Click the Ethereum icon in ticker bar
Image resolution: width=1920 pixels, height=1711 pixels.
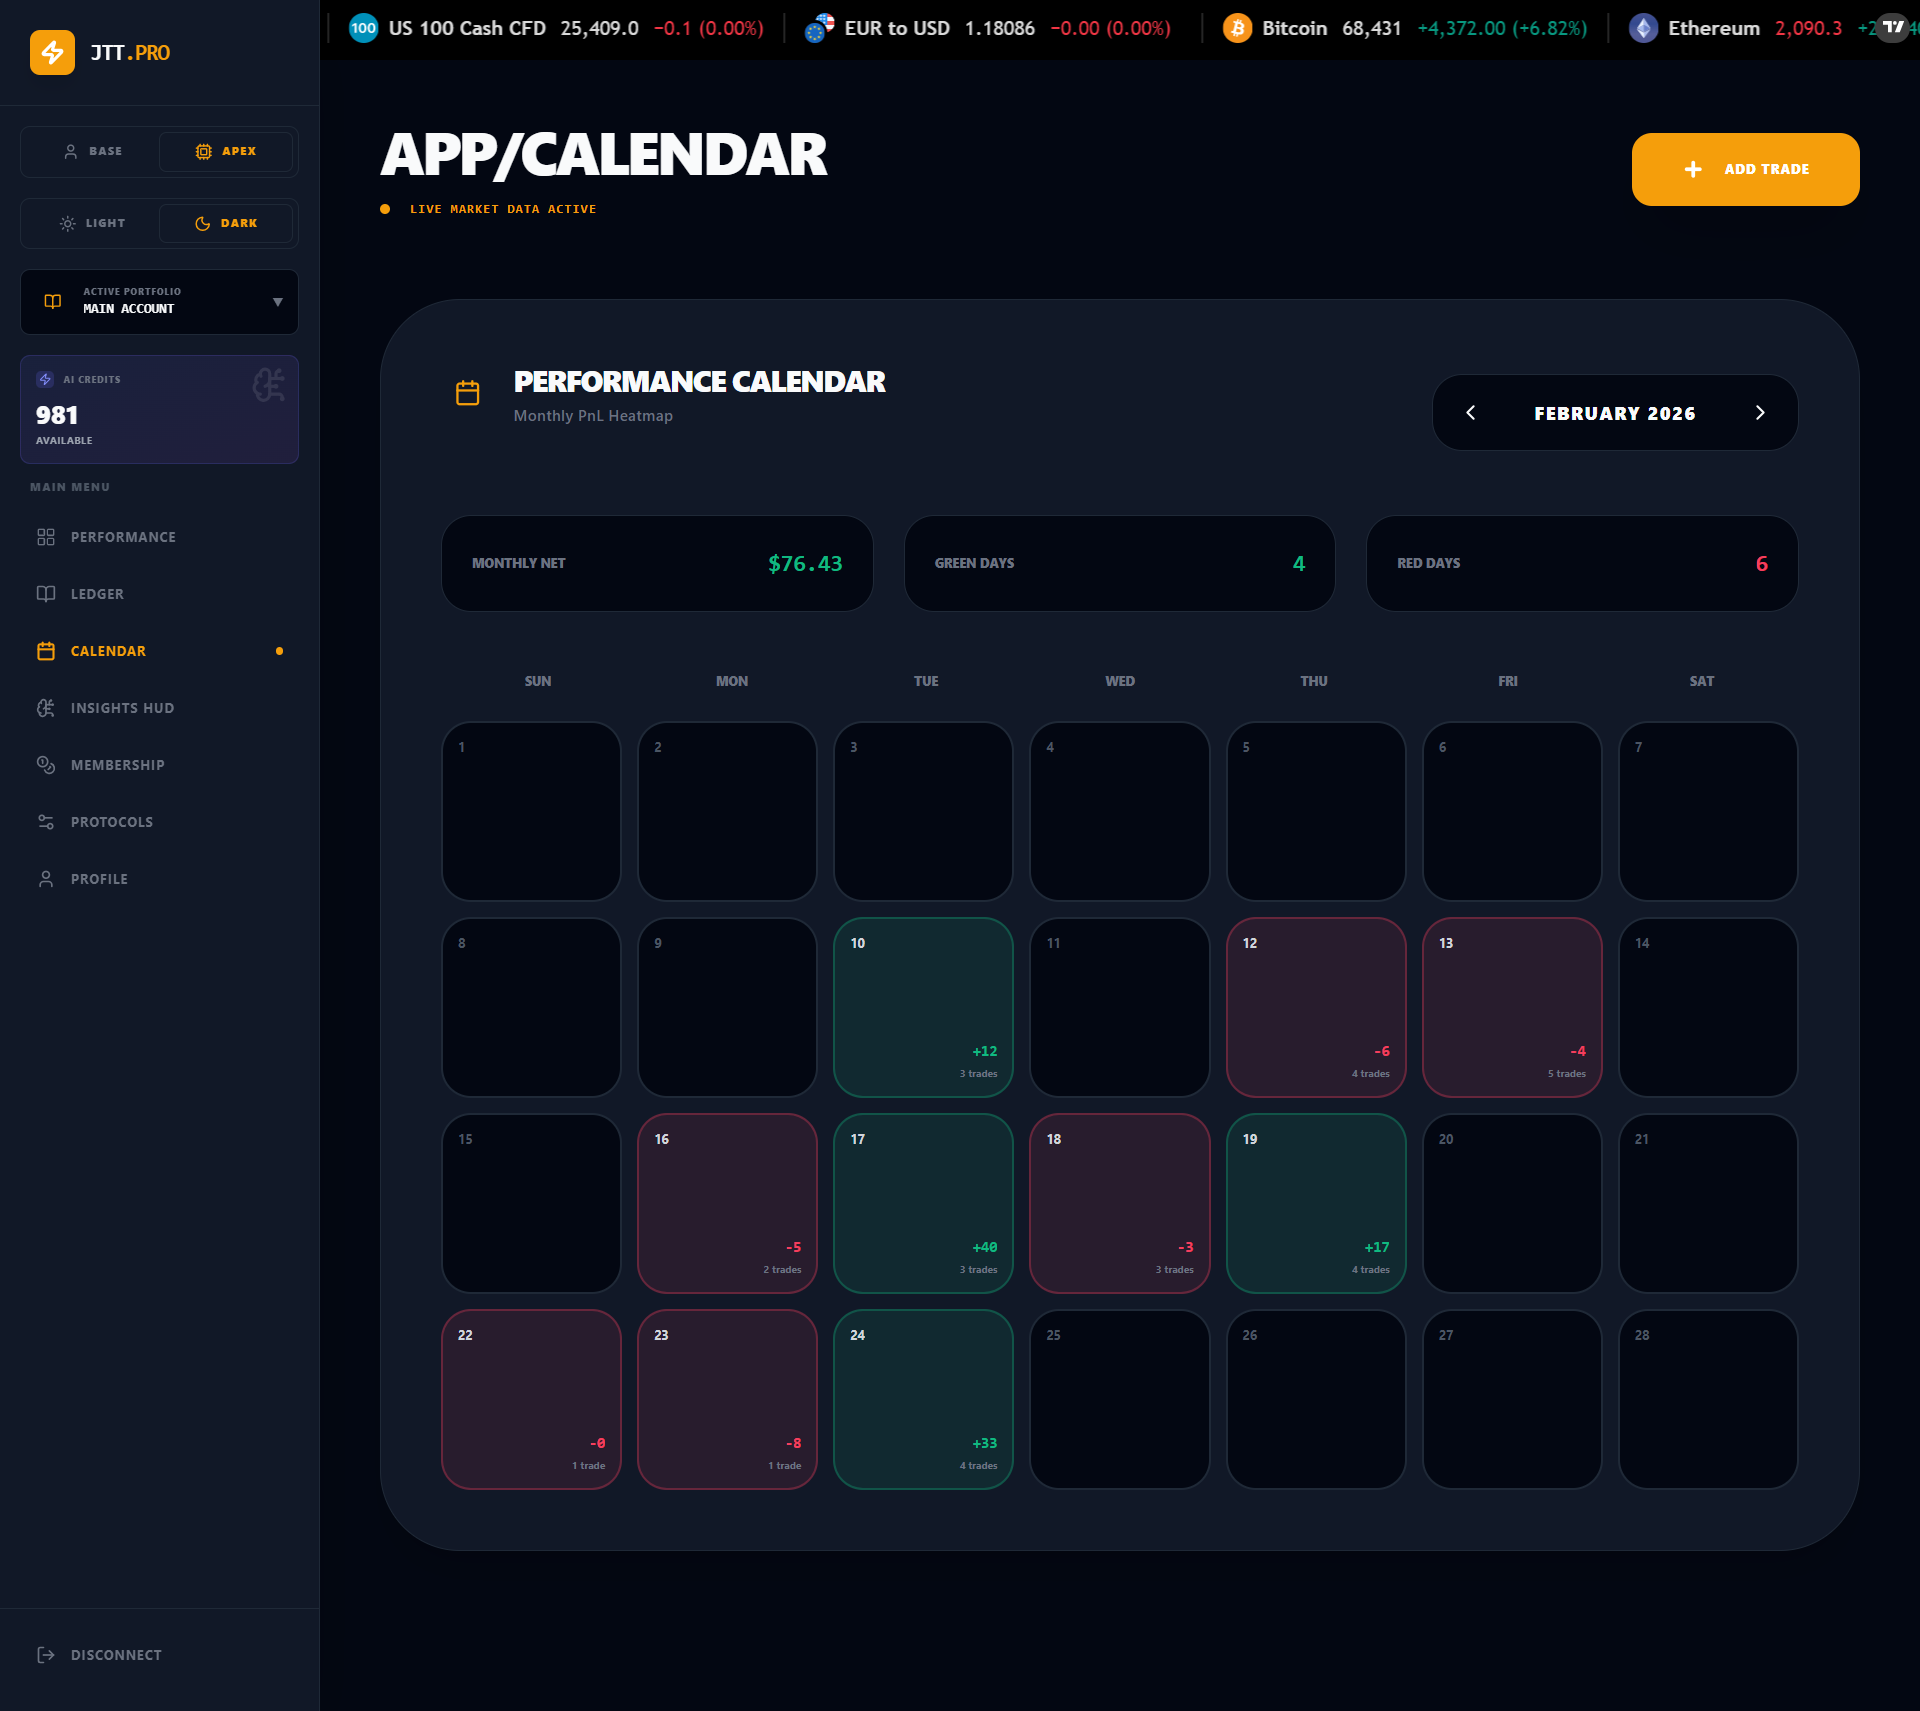click(1643, 28)
